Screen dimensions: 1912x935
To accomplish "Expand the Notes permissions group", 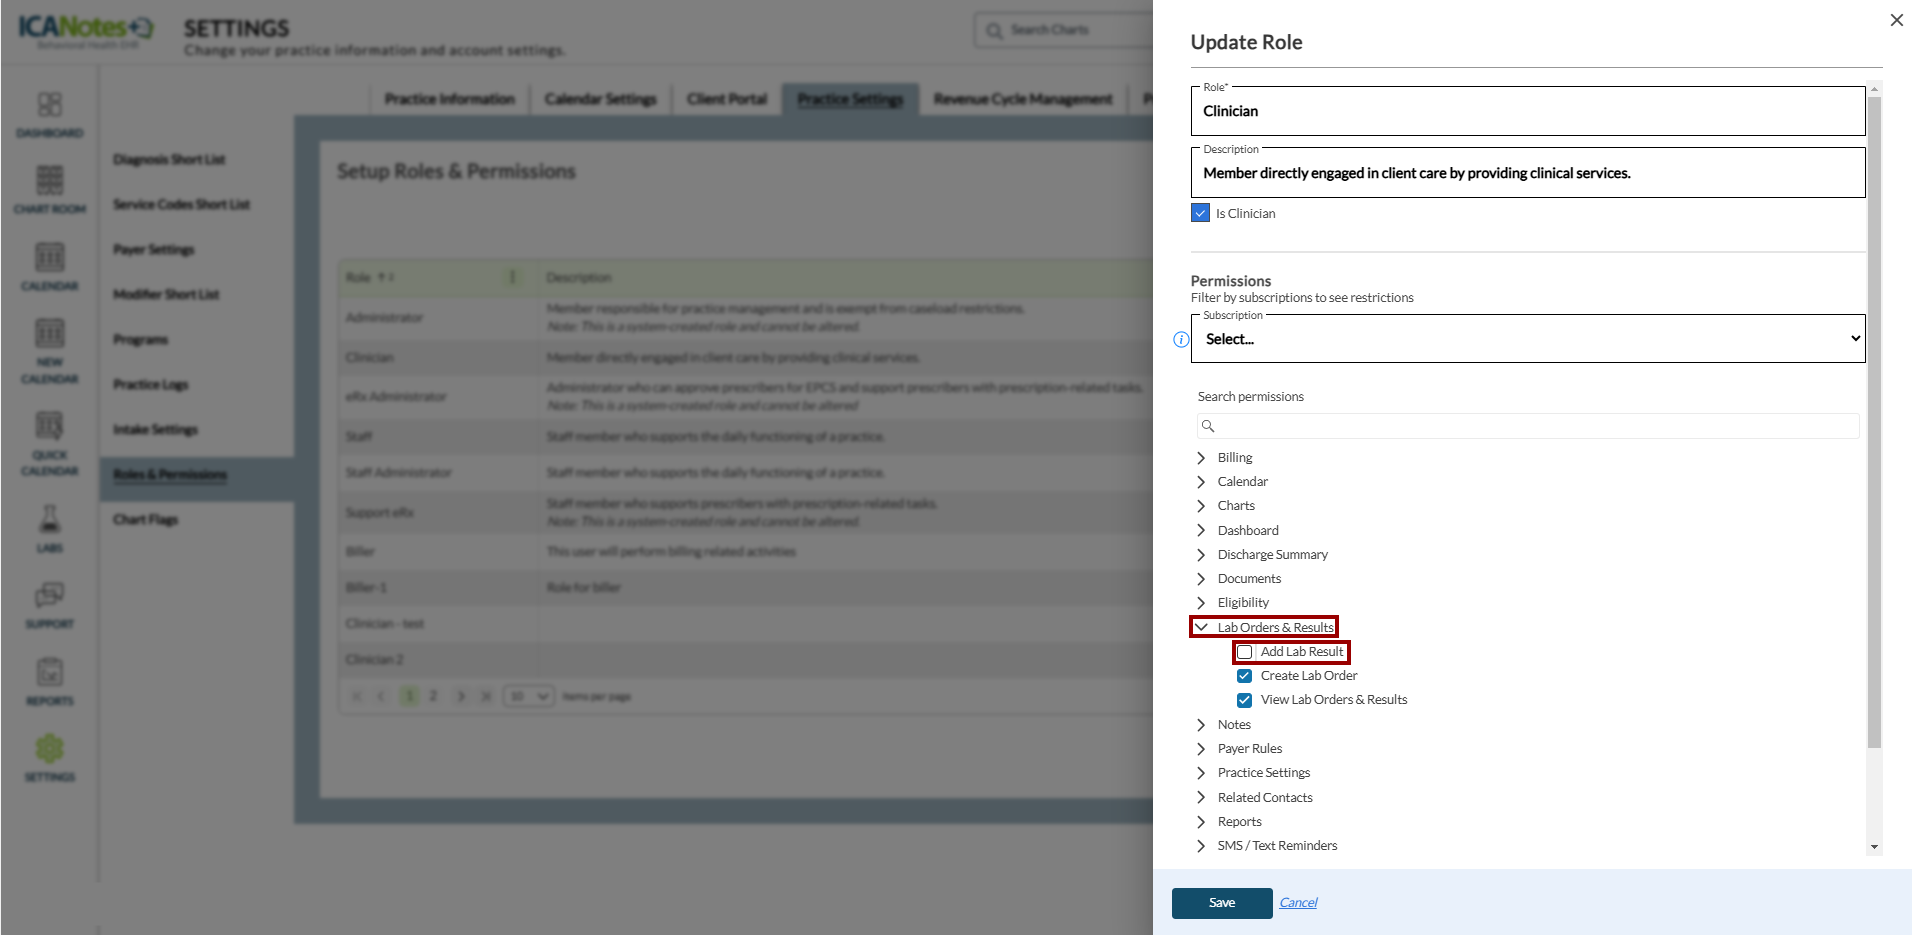I will [x=1201, y=725].
